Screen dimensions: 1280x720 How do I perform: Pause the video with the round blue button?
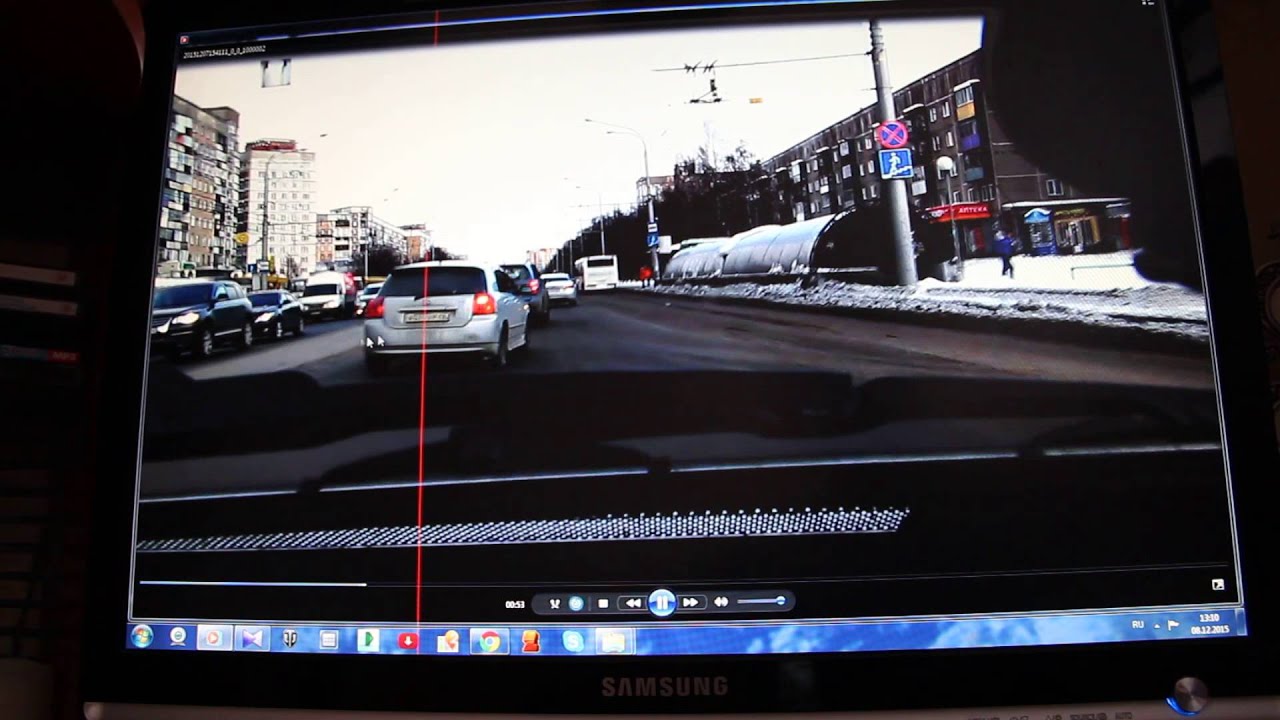coord(661,602)
